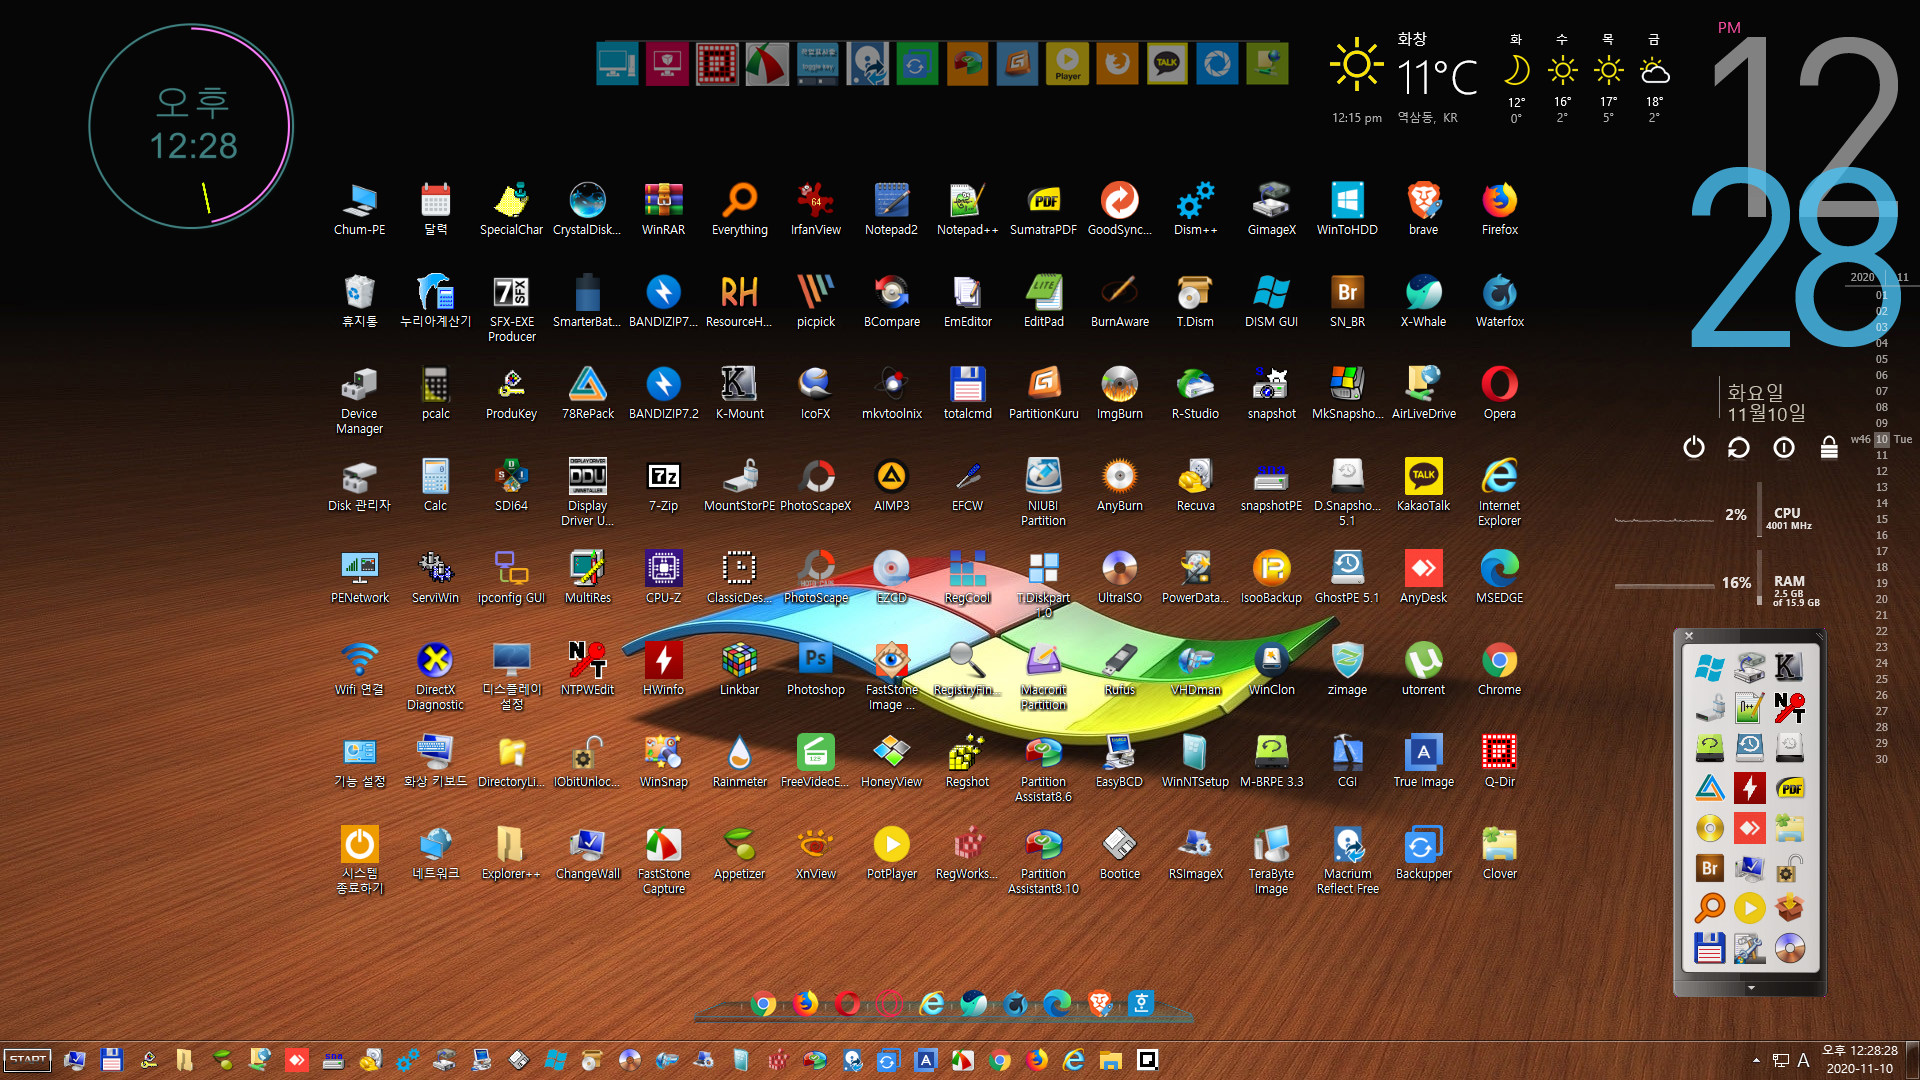Open WinRAR desktop shortcut
Image resolution: width=1920 pixels, height=1080 pixels.
663,209
